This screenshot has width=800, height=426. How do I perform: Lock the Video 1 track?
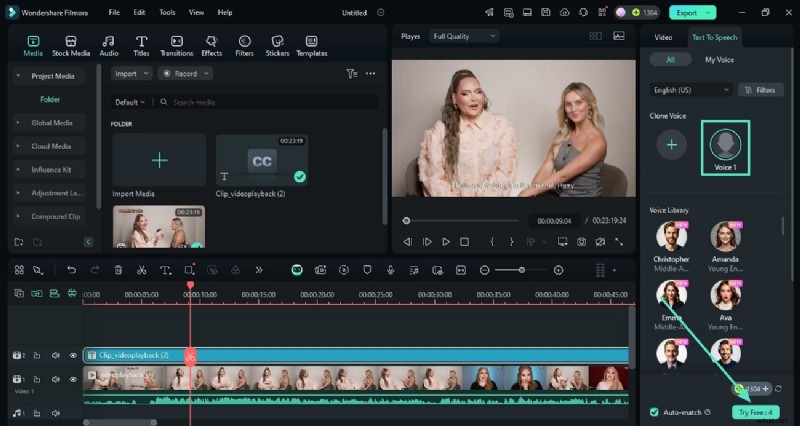(x=37, y=380)
